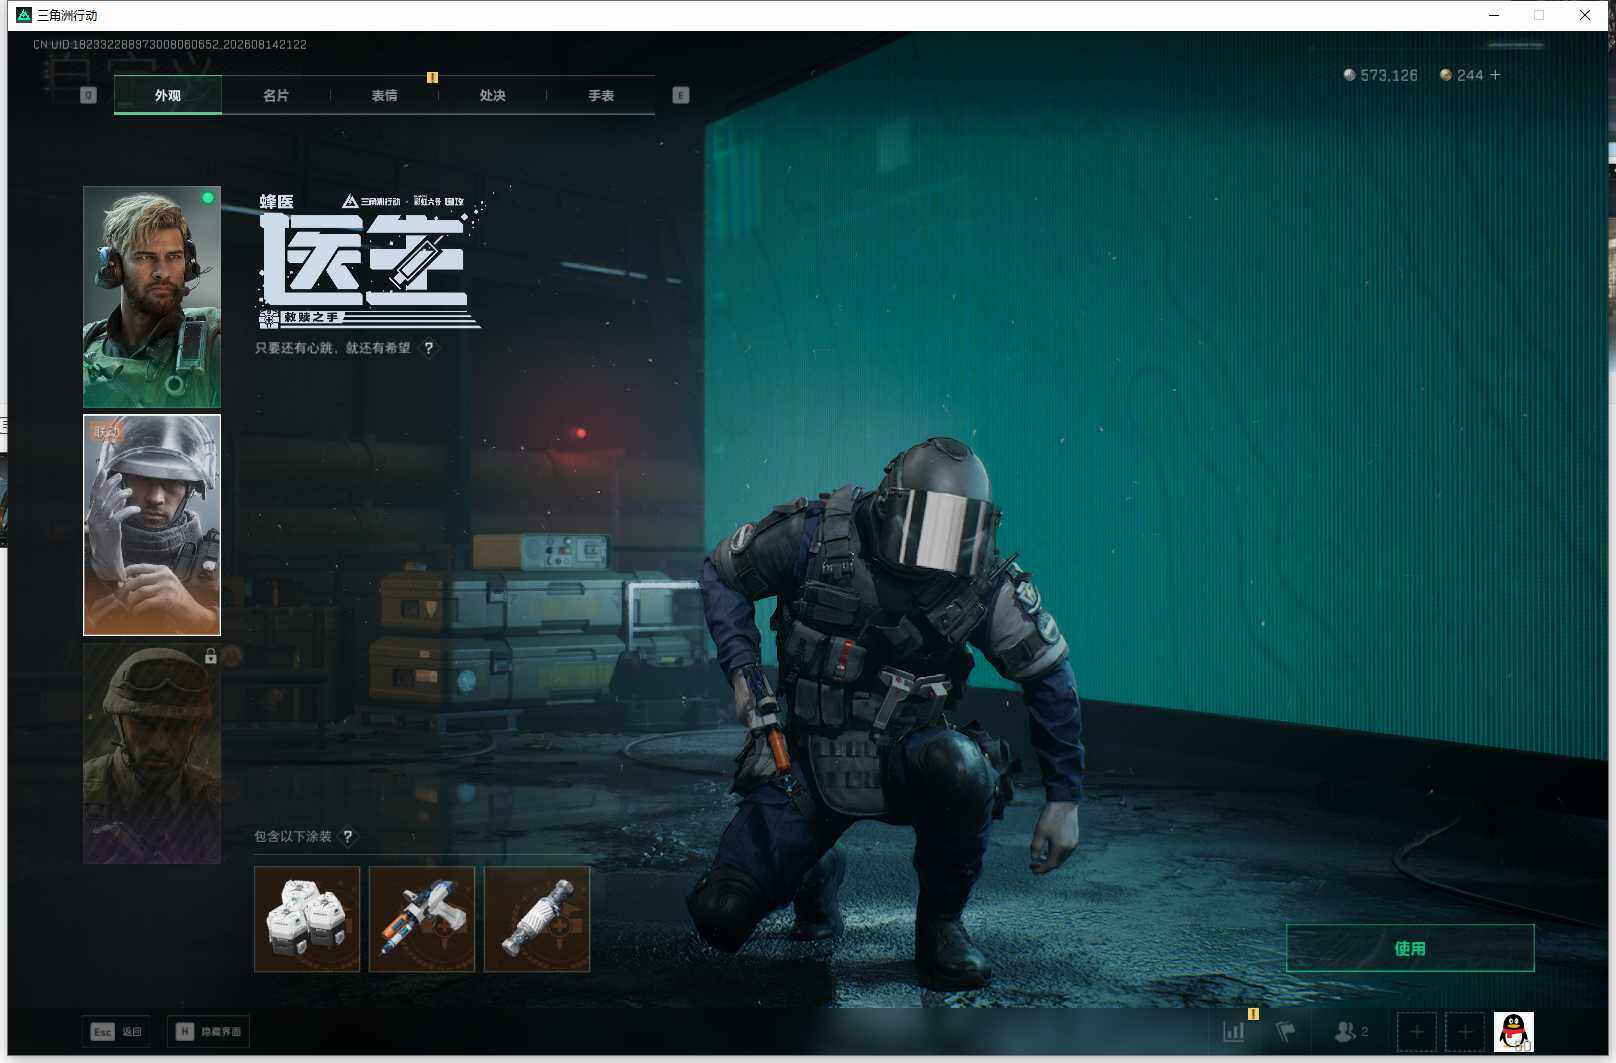This screenshot has height=1063, width=1616.
Task: Click the plus icon beside 244
Action: tap(1495, 75)
